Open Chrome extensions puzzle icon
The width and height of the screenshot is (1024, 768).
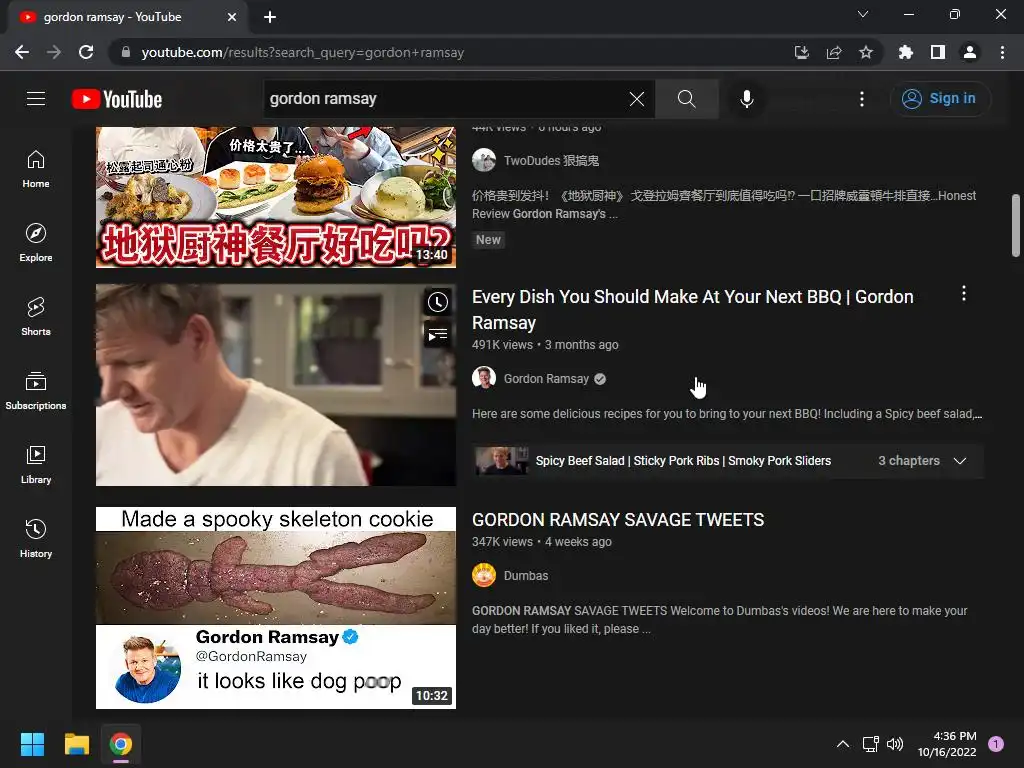tap(905, 52)
